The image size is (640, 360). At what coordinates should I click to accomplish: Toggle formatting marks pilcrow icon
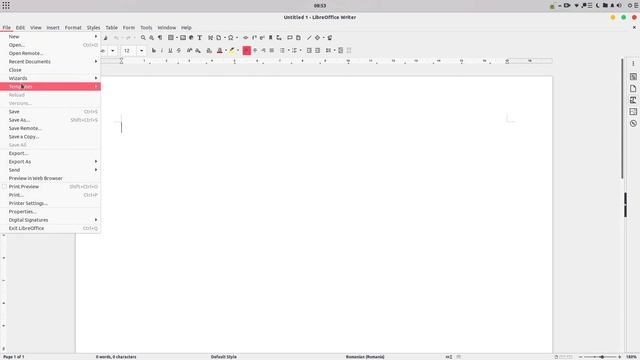click(x=160, y=38)
